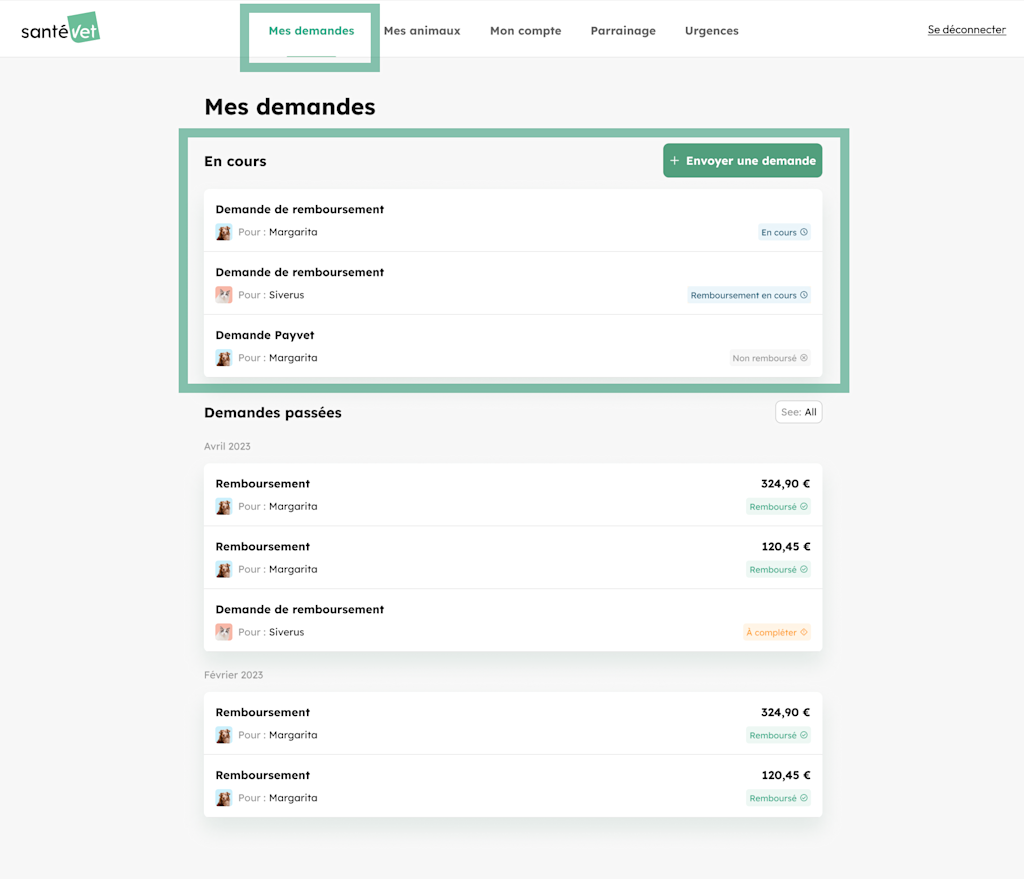Image resolution: width=1024 pixels, height=879 pixels.
Task: Click the Février 2023 month label
Action: [233, 675]
